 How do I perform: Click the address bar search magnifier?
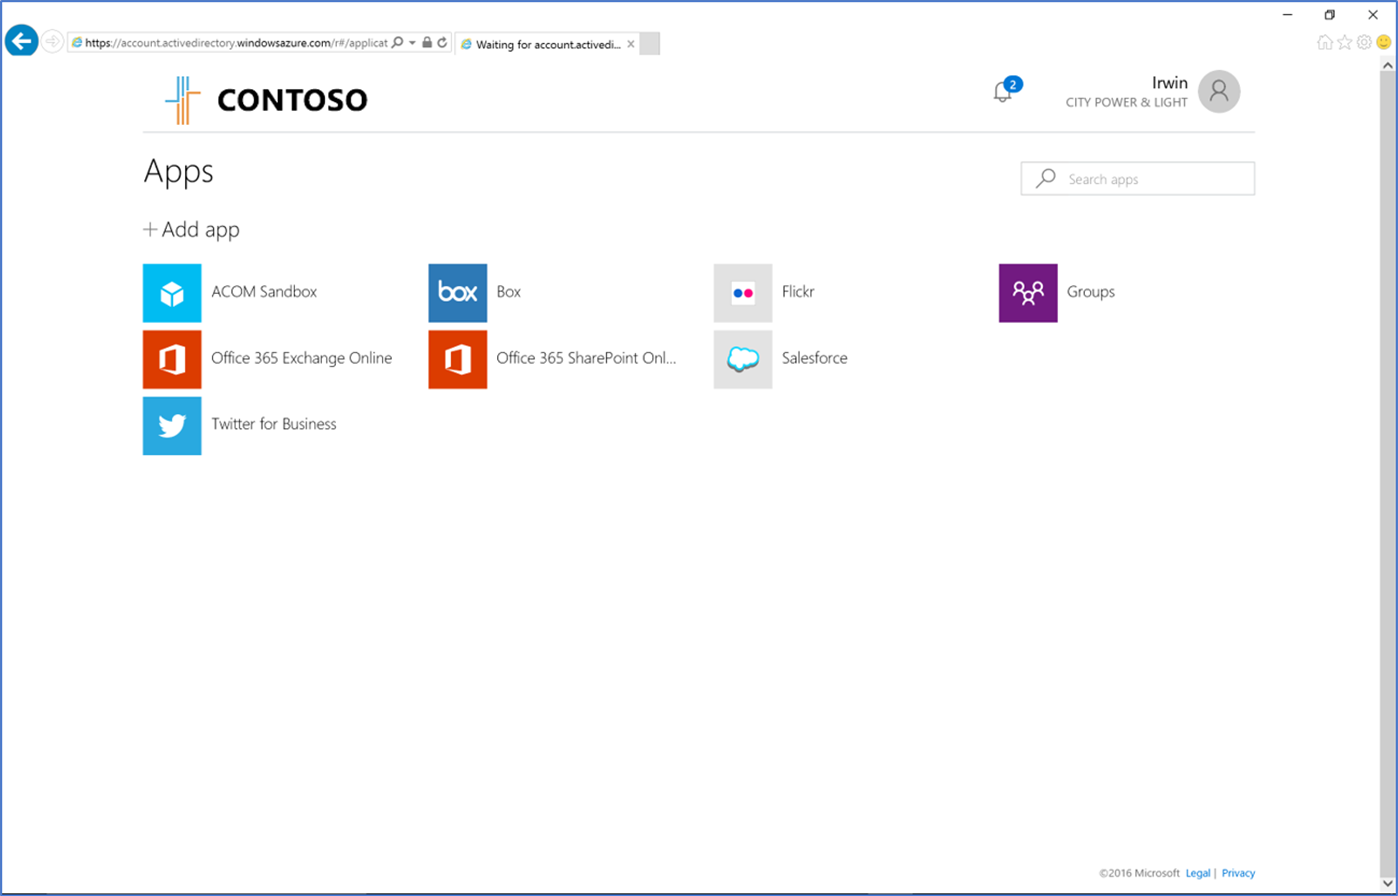[x=397, y=43]
